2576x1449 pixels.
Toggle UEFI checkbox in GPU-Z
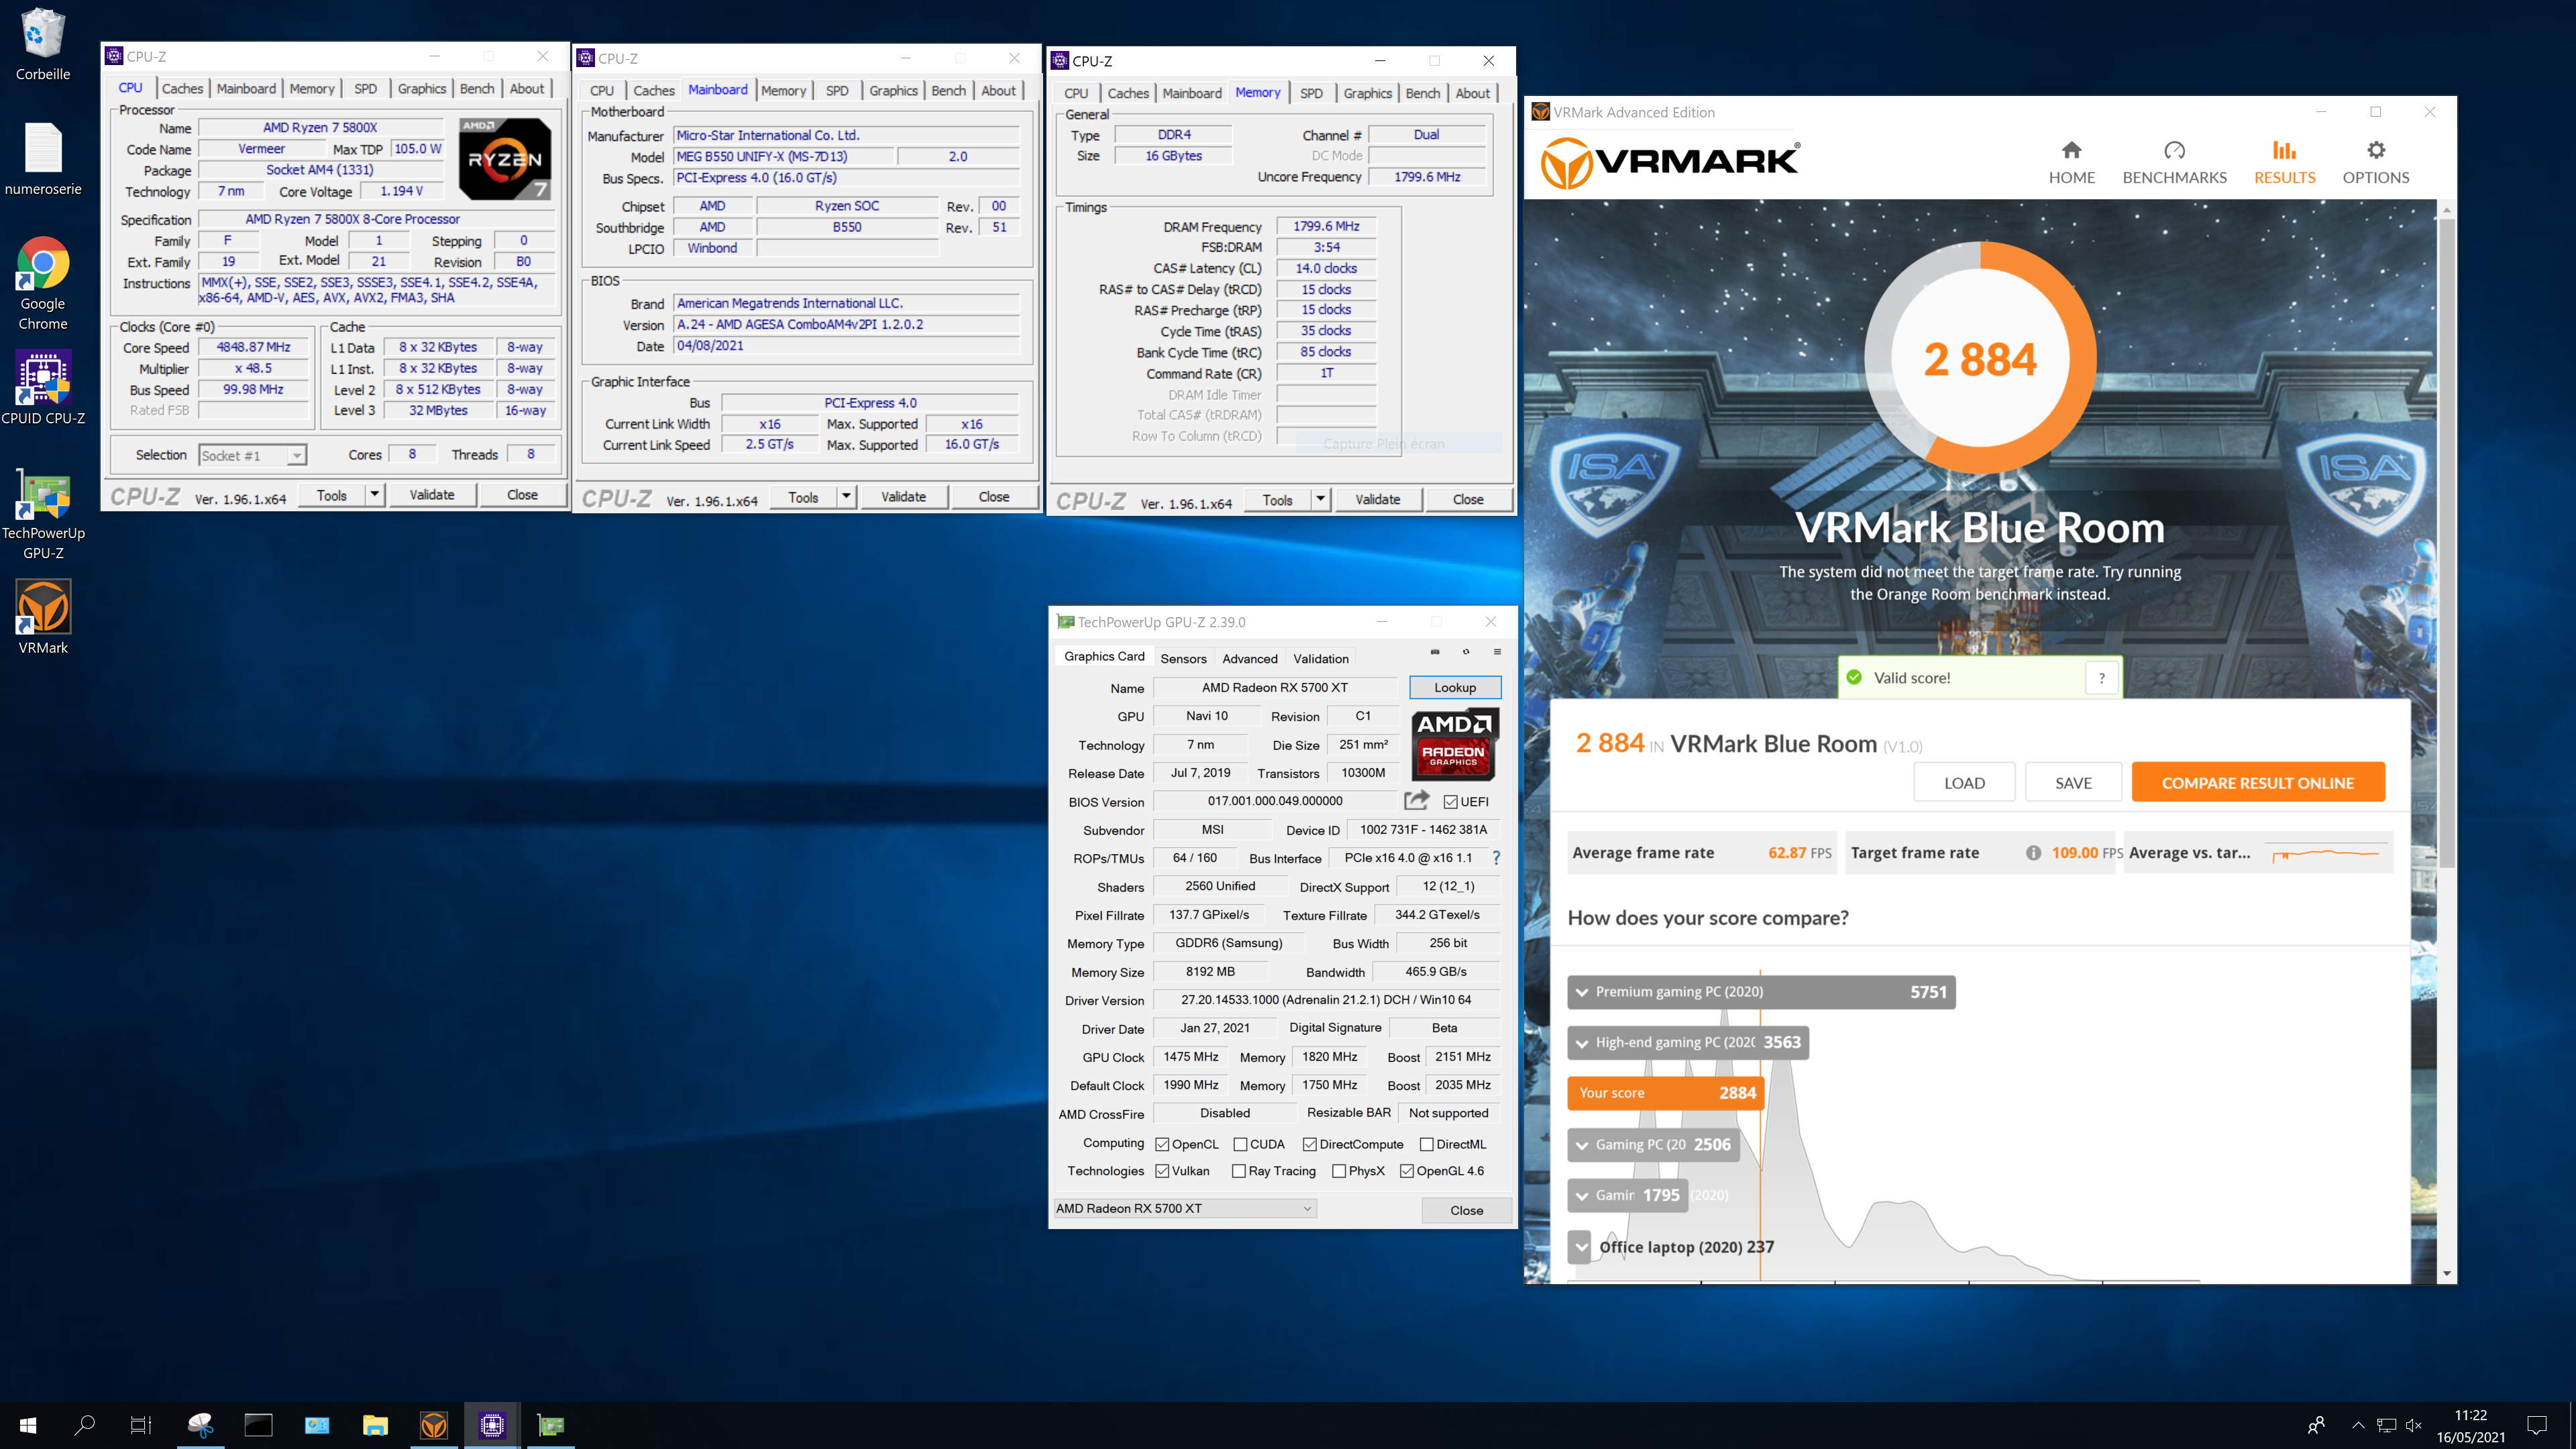click(x=1450, y=802)
